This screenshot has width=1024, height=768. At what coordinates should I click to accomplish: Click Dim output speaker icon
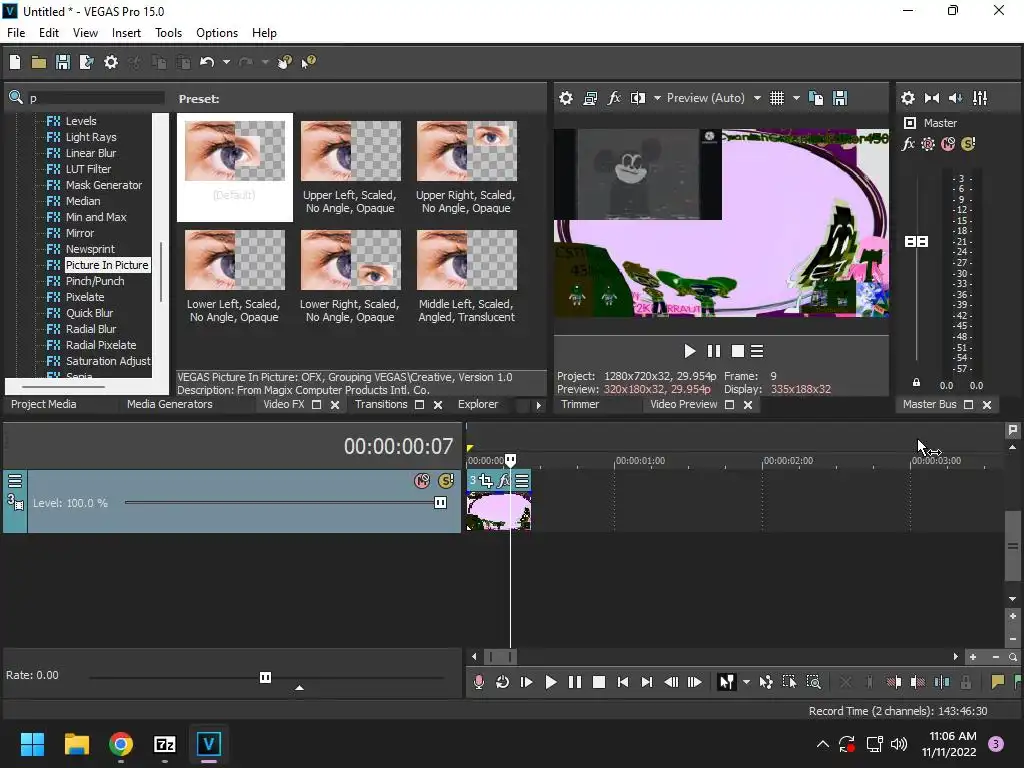[955, 98]
